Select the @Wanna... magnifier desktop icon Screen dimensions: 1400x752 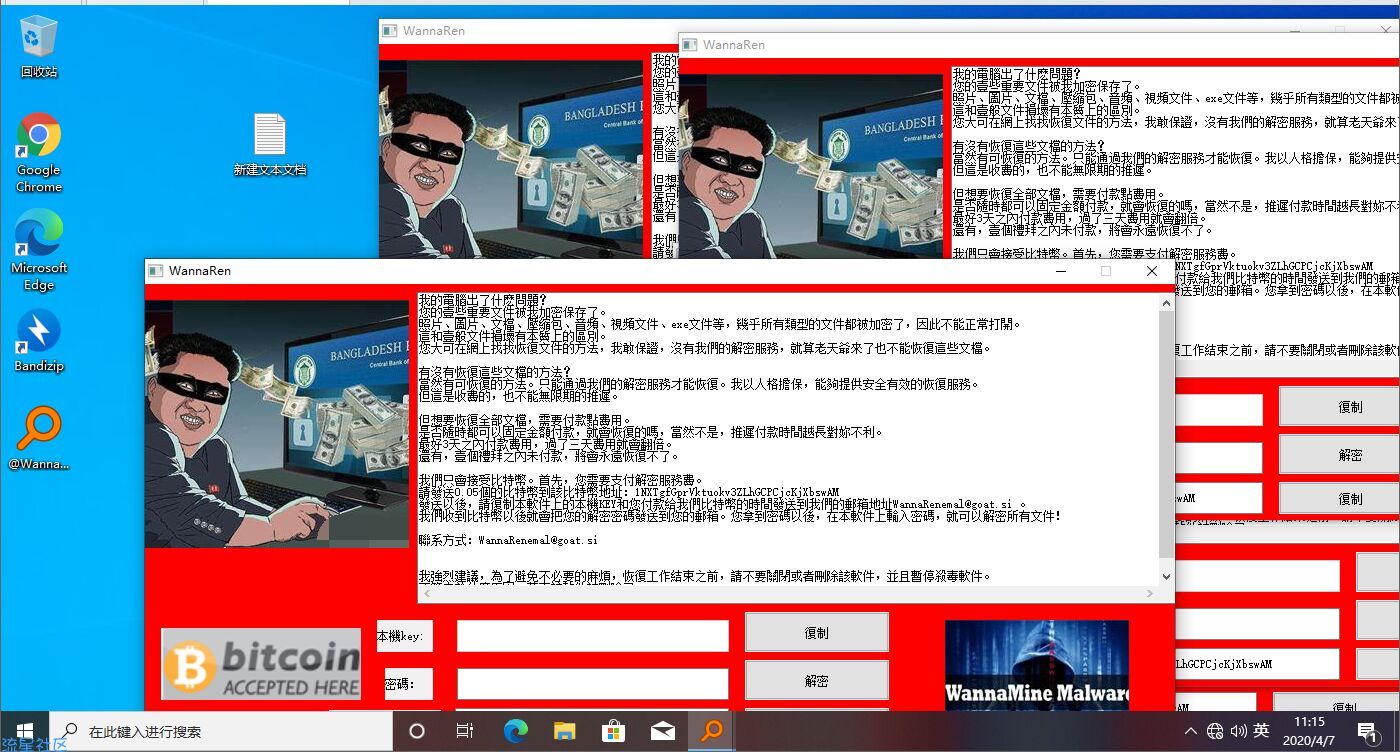click(39, 438)
